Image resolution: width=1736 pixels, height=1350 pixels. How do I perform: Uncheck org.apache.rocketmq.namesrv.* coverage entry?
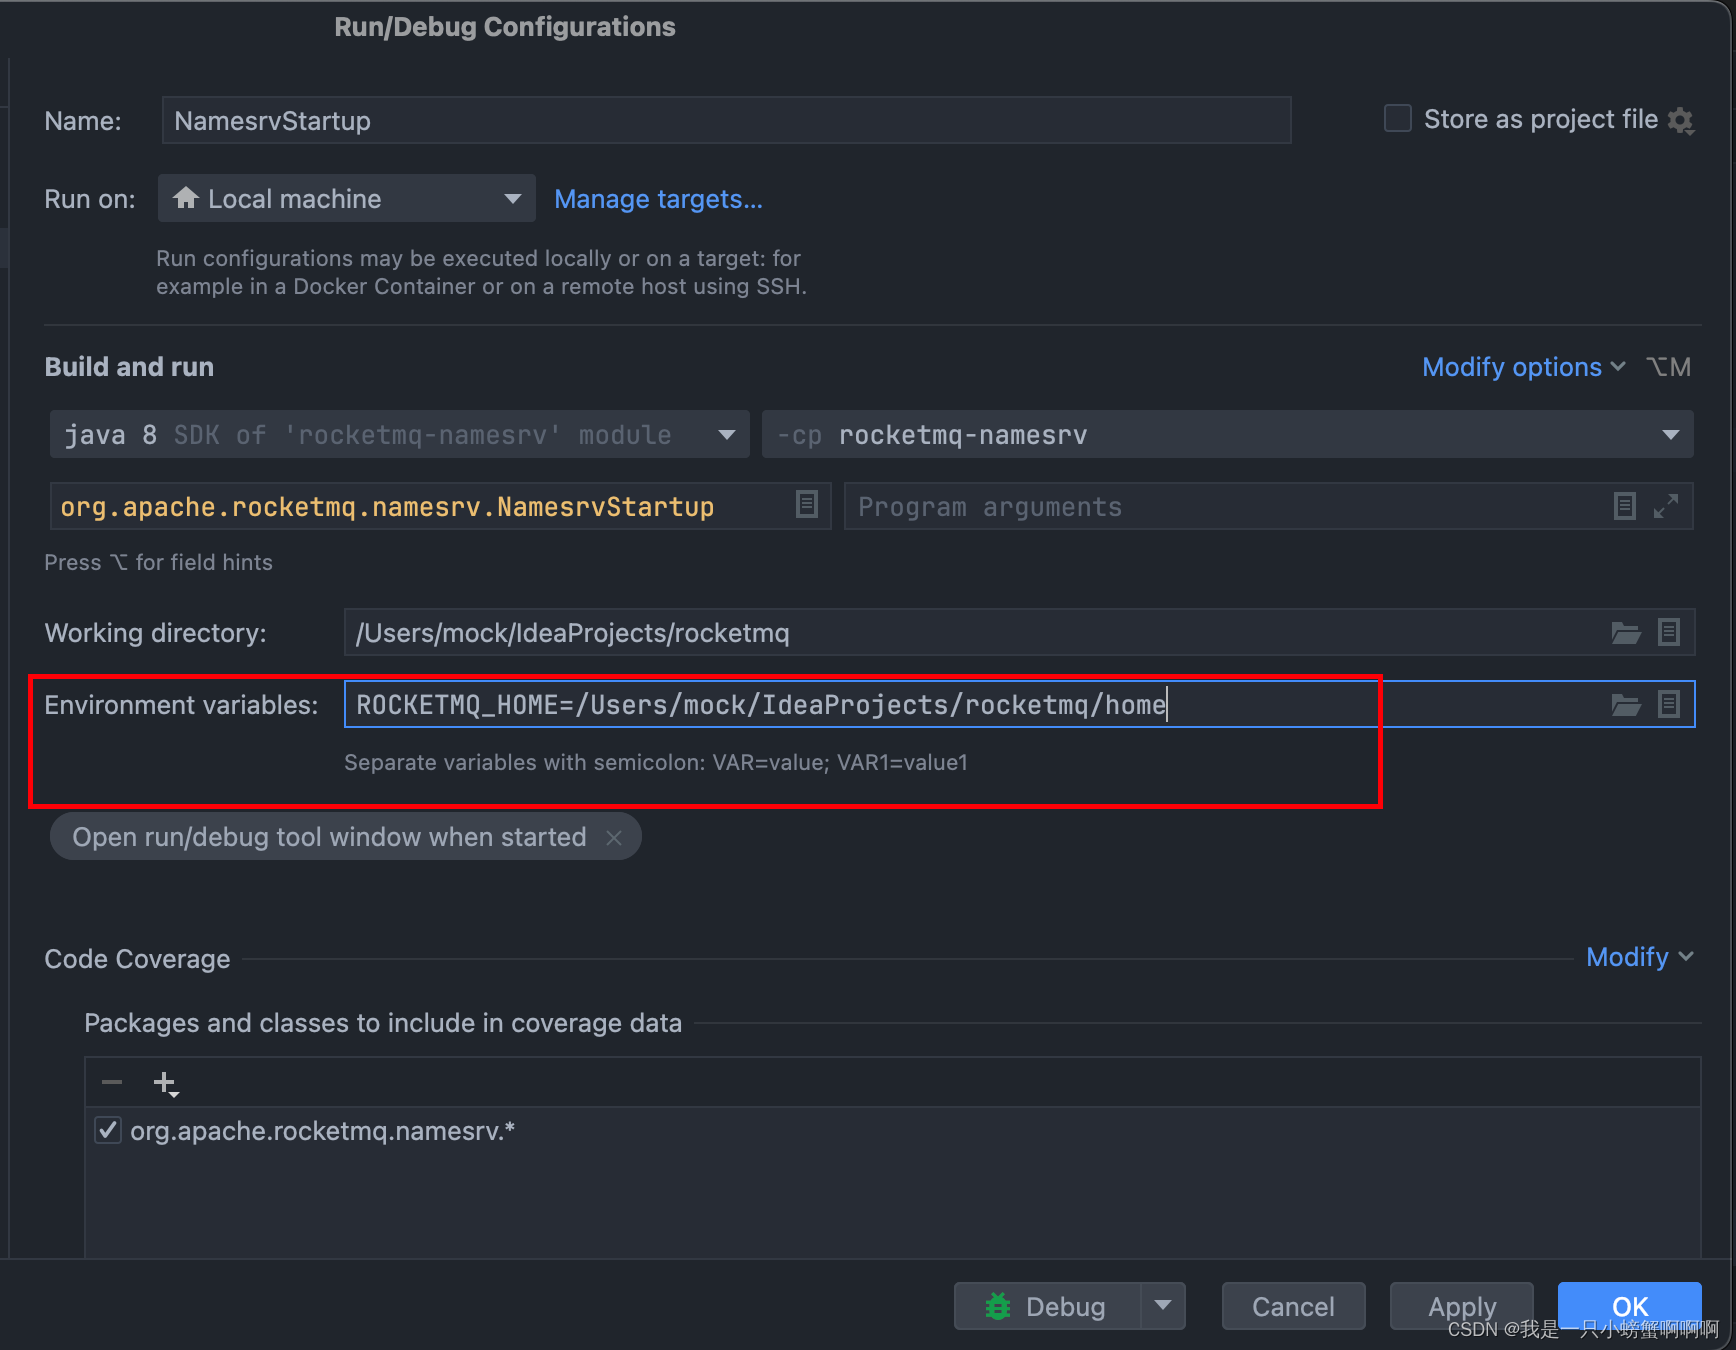point(107,1130)
